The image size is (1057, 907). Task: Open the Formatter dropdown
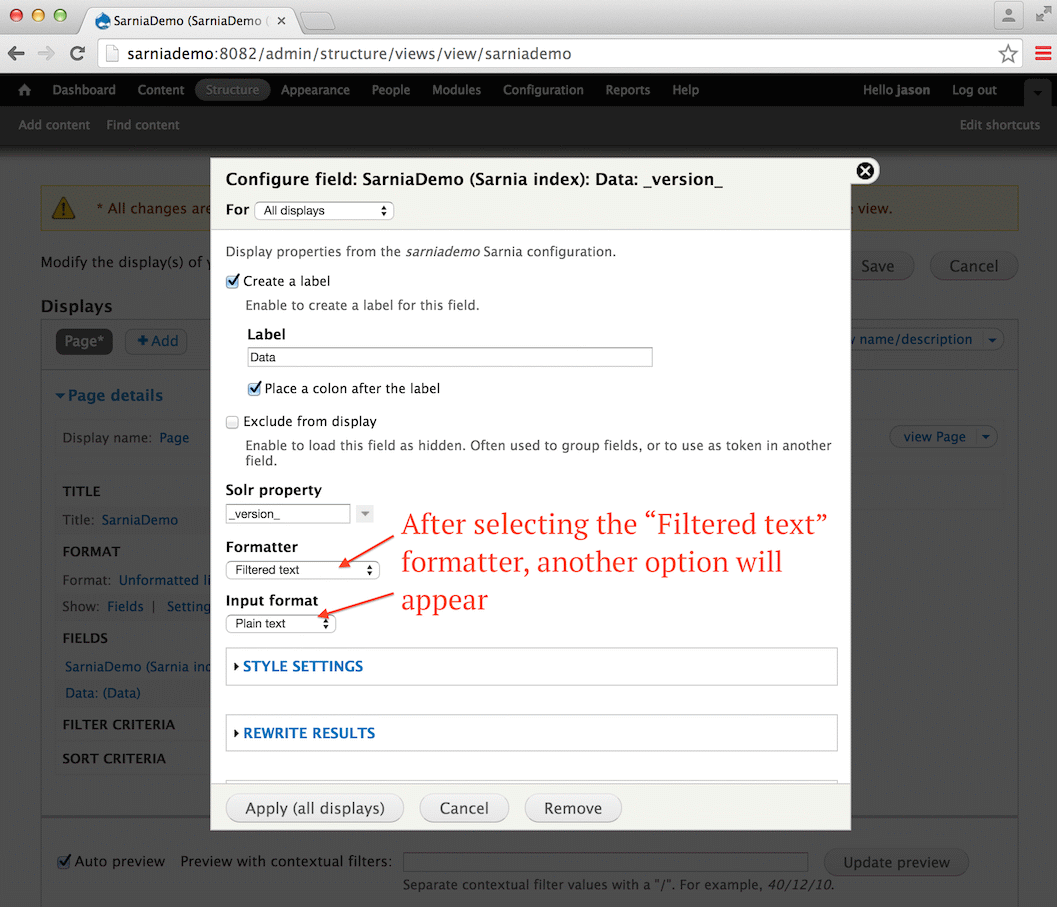click(302, 570)
